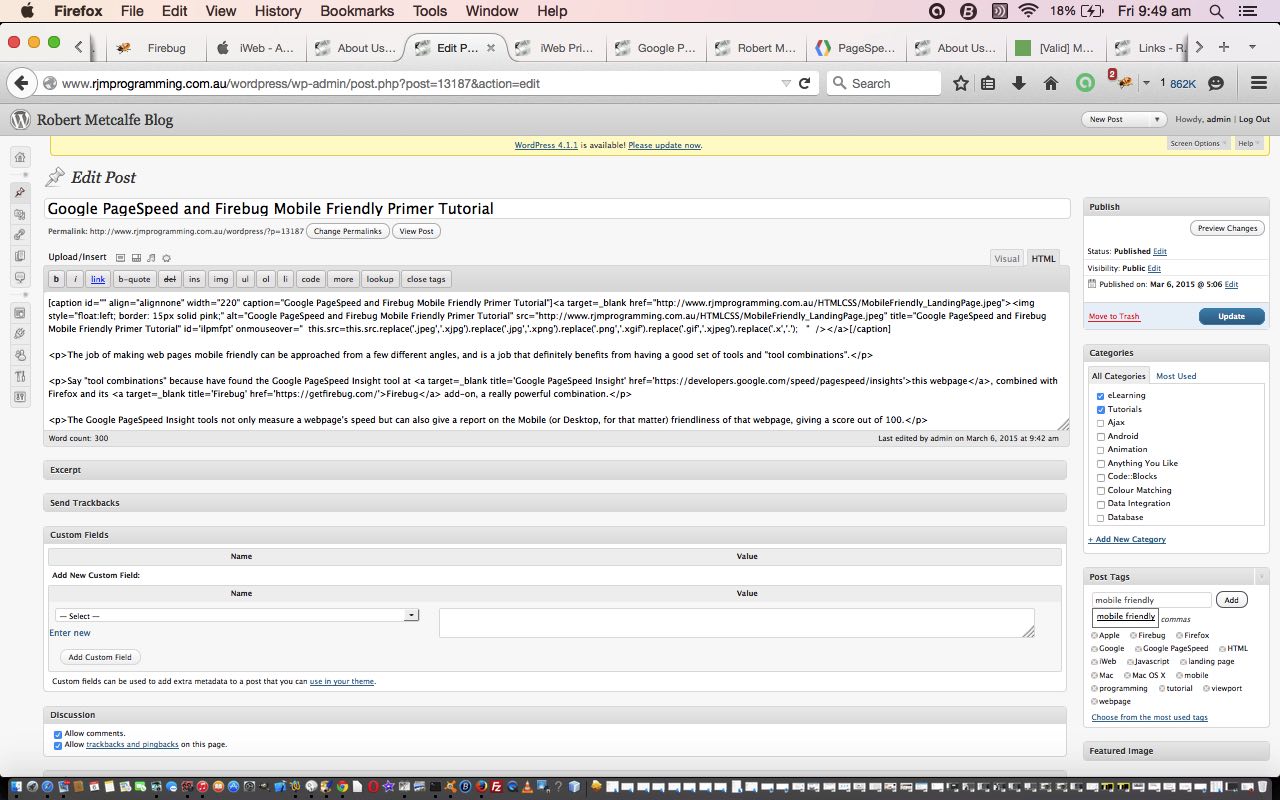Click the Update button
This screenshot has height=800, width=1280.
(x=1231, y=316)
